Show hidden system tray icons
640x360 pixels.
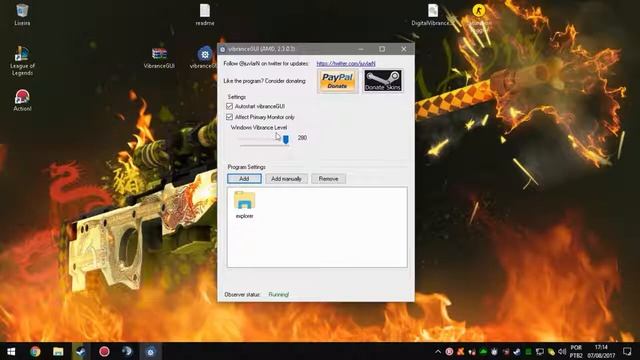pos(438,351)
